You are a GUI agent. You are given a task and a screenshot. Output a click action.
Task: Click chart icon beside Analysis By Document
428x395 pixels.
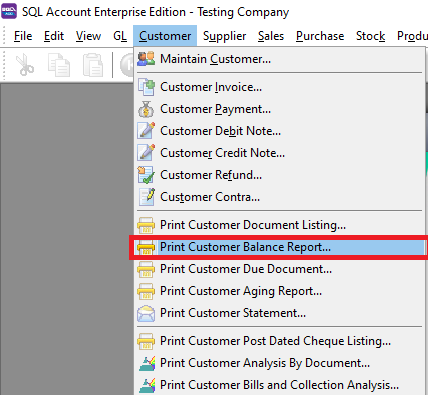pos(147,363)
